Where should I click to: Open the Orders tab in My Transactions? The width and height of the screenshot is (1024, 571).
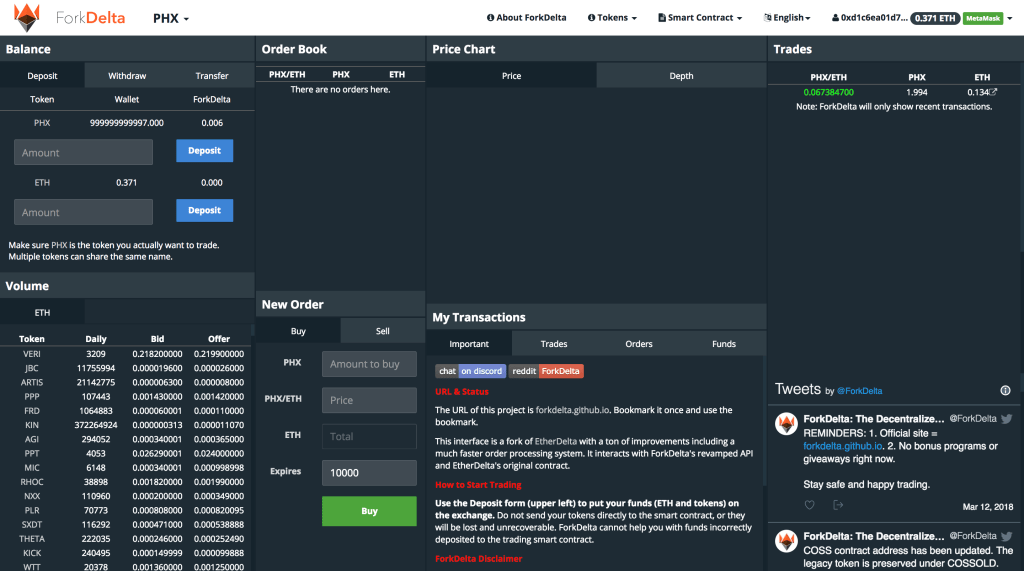pyautogui.click(x=639, y=344)
